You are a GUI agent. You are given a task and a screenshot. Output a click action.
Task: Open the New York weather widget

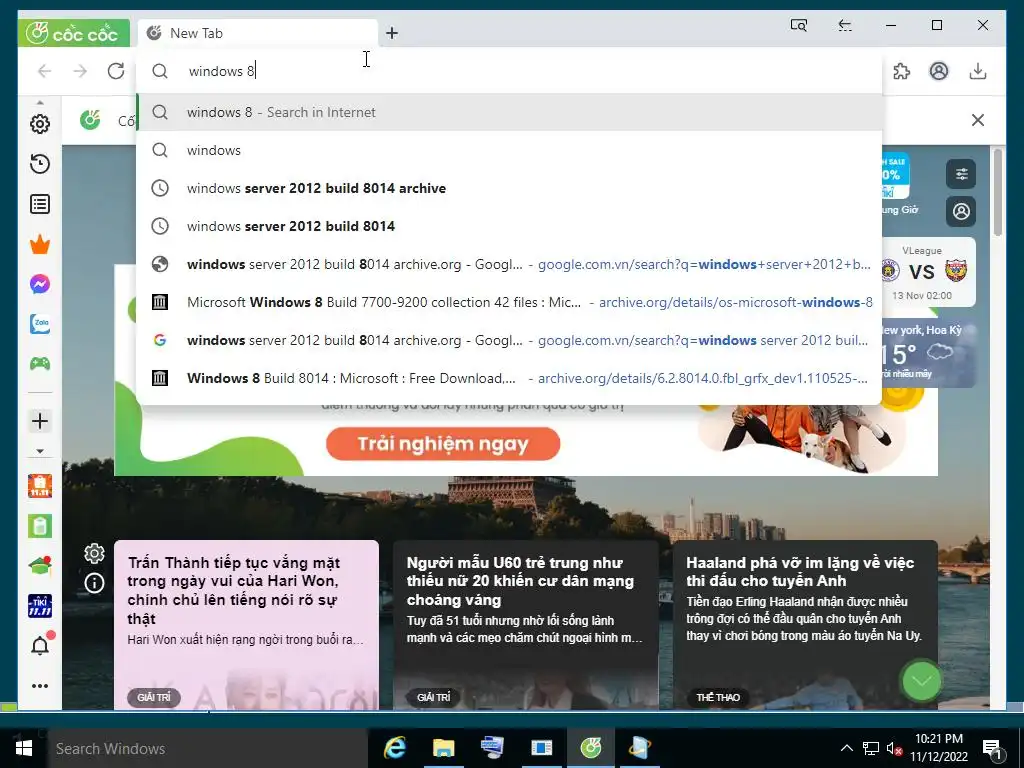(927, 353)
